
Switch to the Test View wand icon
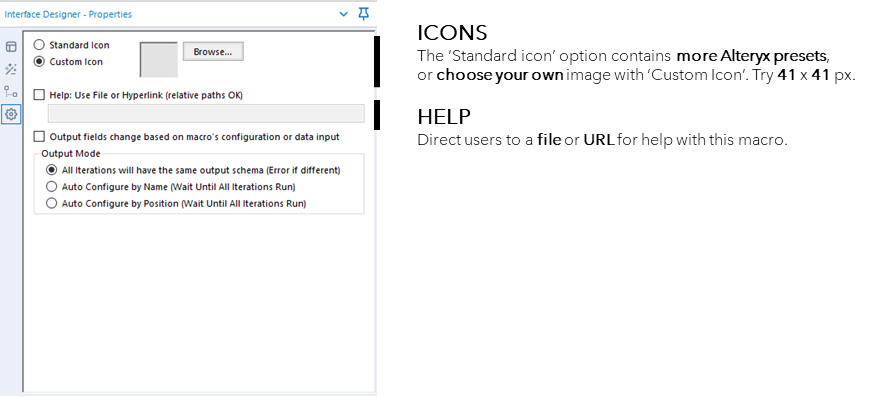coord(11,69)
